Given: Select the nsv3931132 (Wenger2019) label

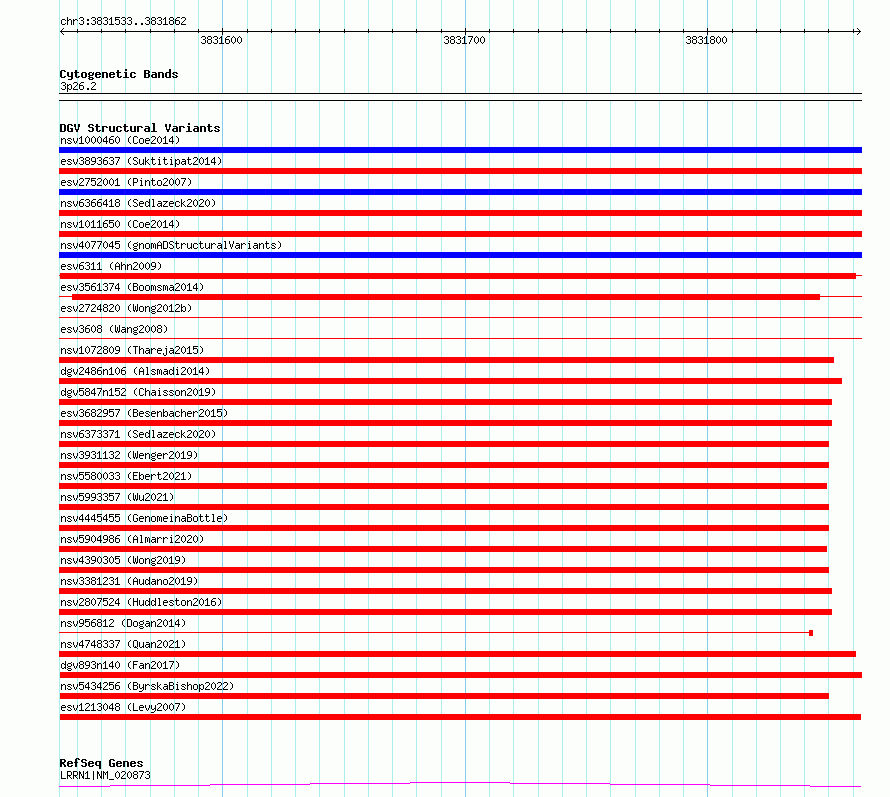Looking at the screenshot, I should pyautogui.click(x=129, y=455).
